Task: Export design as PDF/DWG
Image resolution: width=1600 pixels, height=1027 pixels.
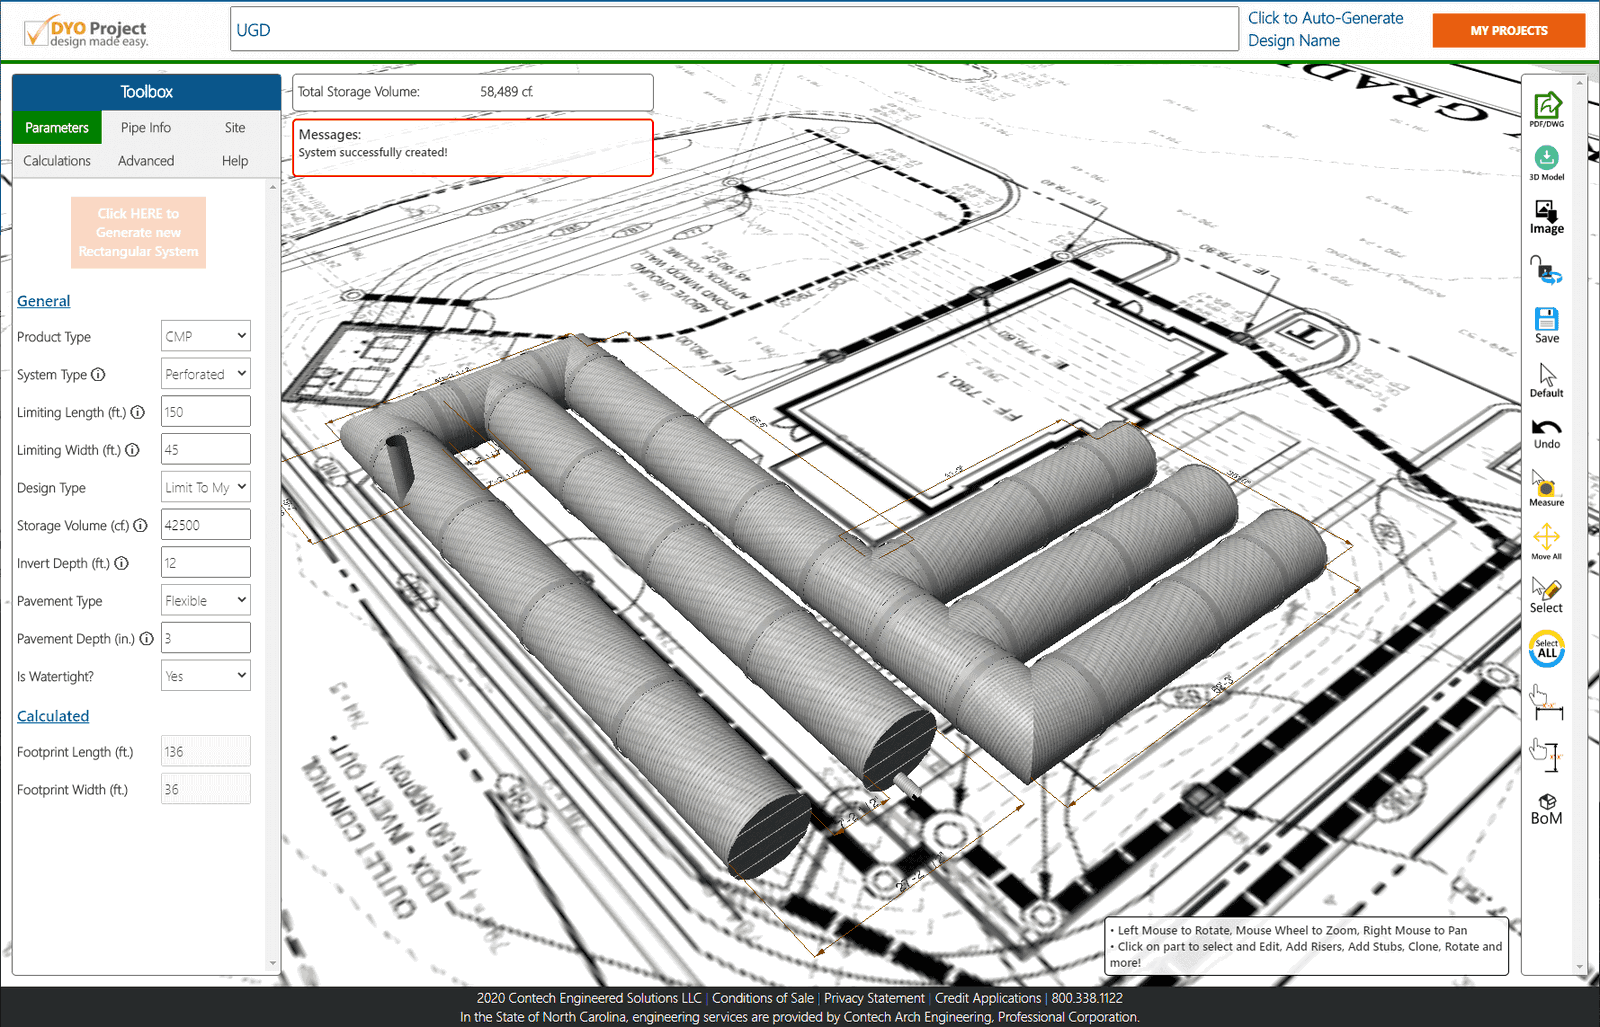Action: click(1546, 108)
